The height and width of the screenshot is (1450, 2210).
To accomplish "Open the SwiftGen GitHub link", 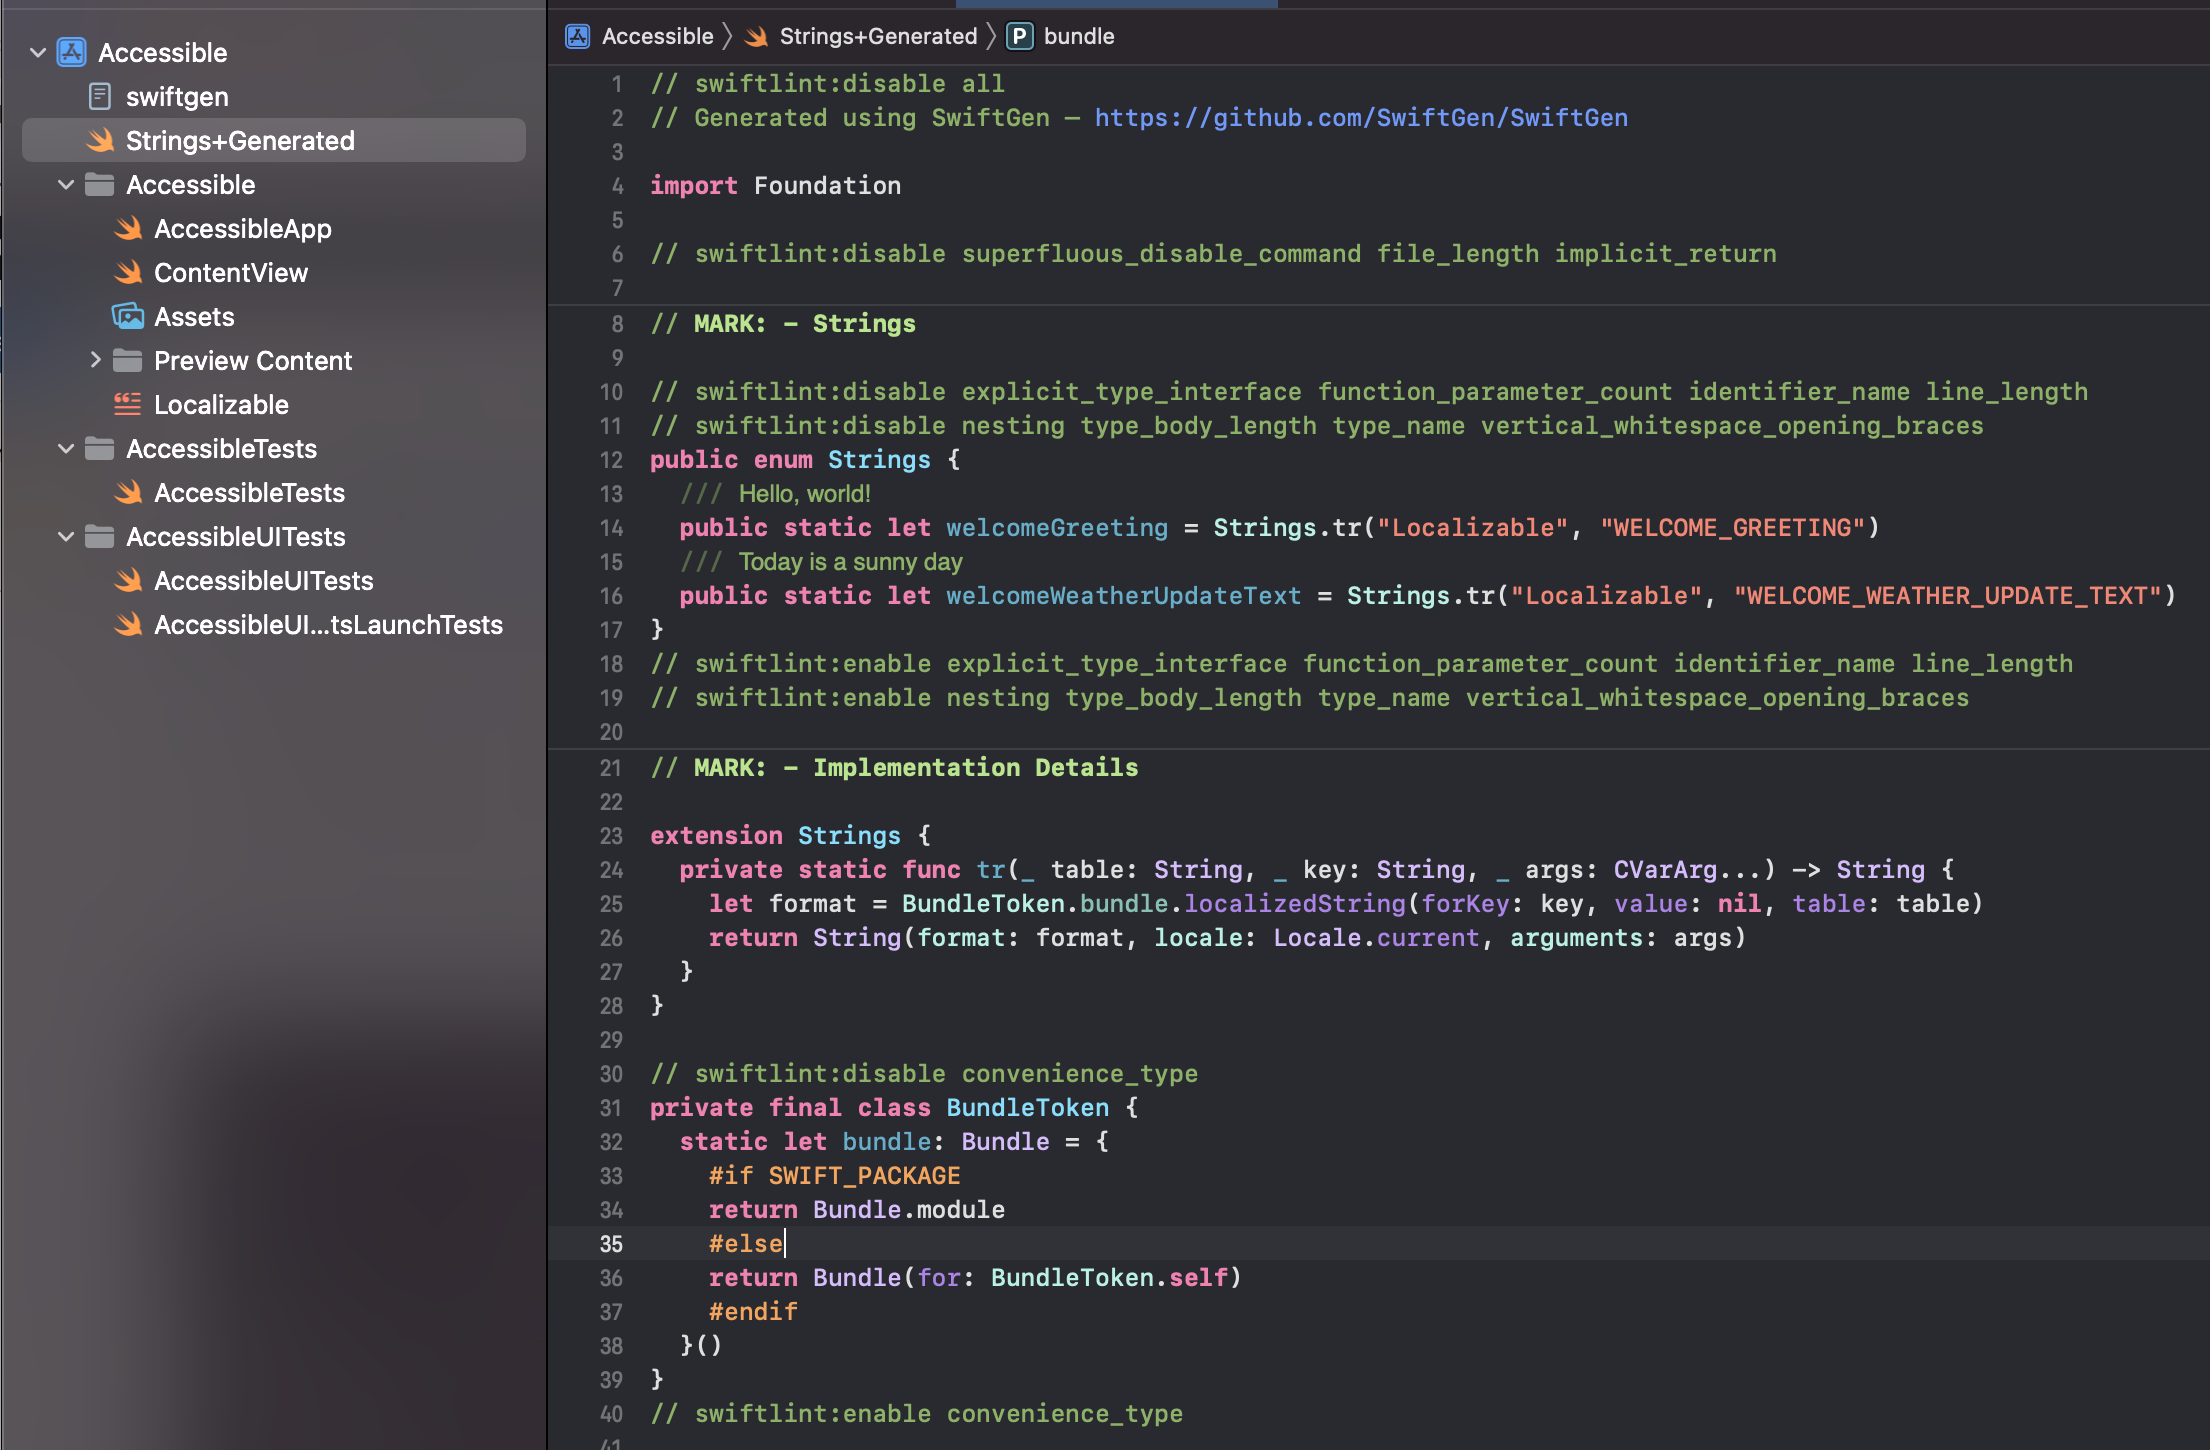I will 1360,118.
